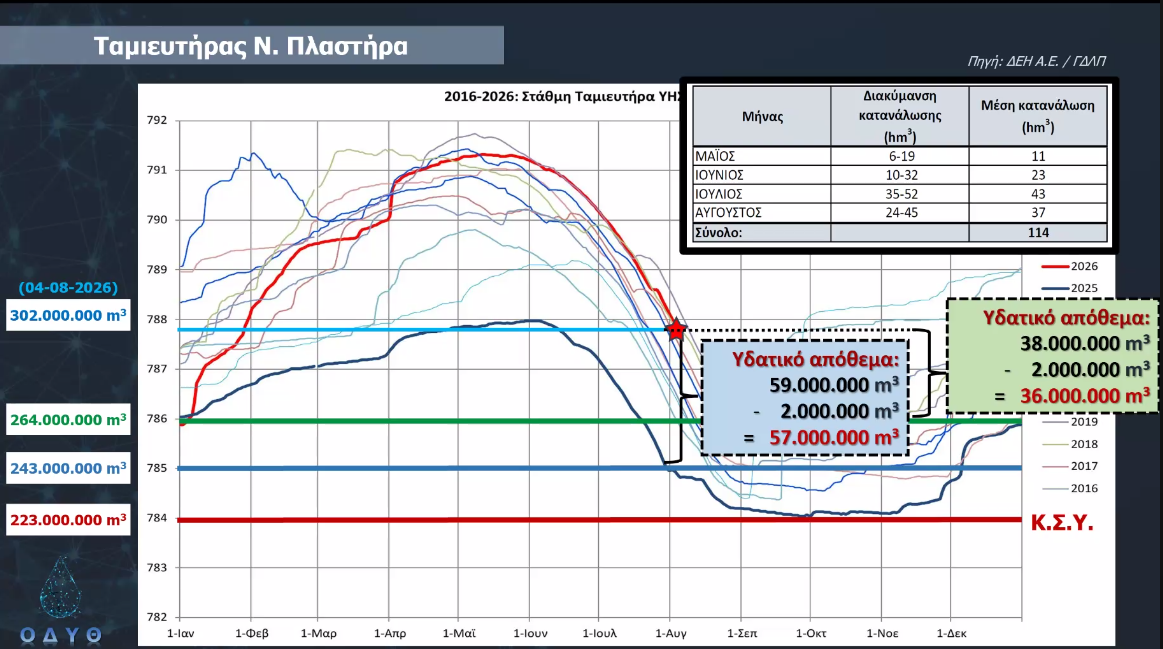Image resolution: width=1163 pixels, height=649 pixels.
Task: Click the 1-Αυγ axis label
Action: (x=671, y=633)
